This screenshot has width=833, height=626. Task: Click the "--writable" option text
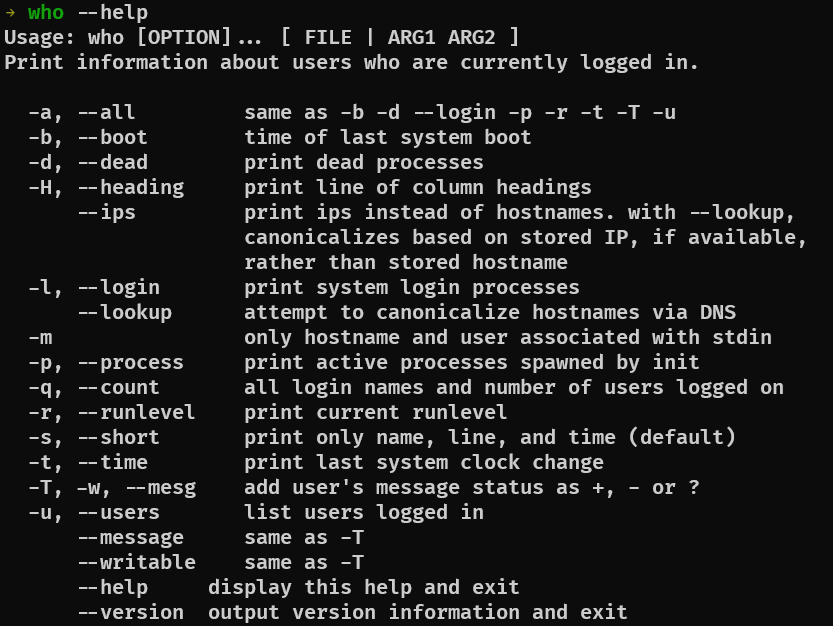(136, 562)
